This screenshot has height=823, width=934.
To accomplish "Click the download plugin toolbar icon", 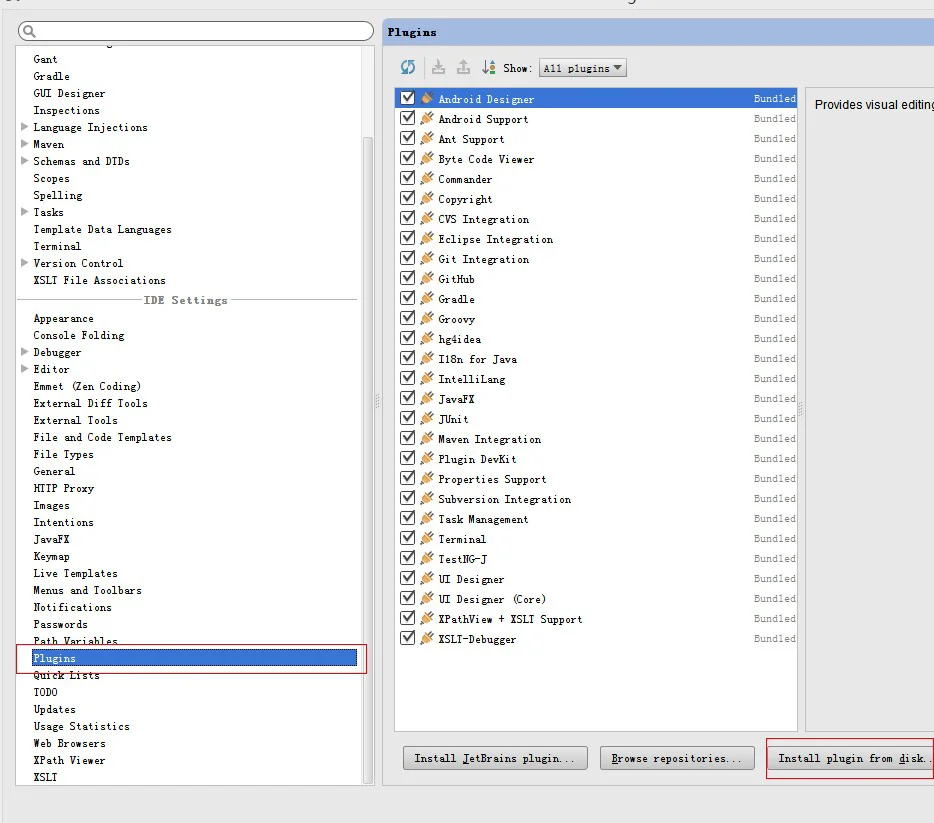I will tap(438, 67).
